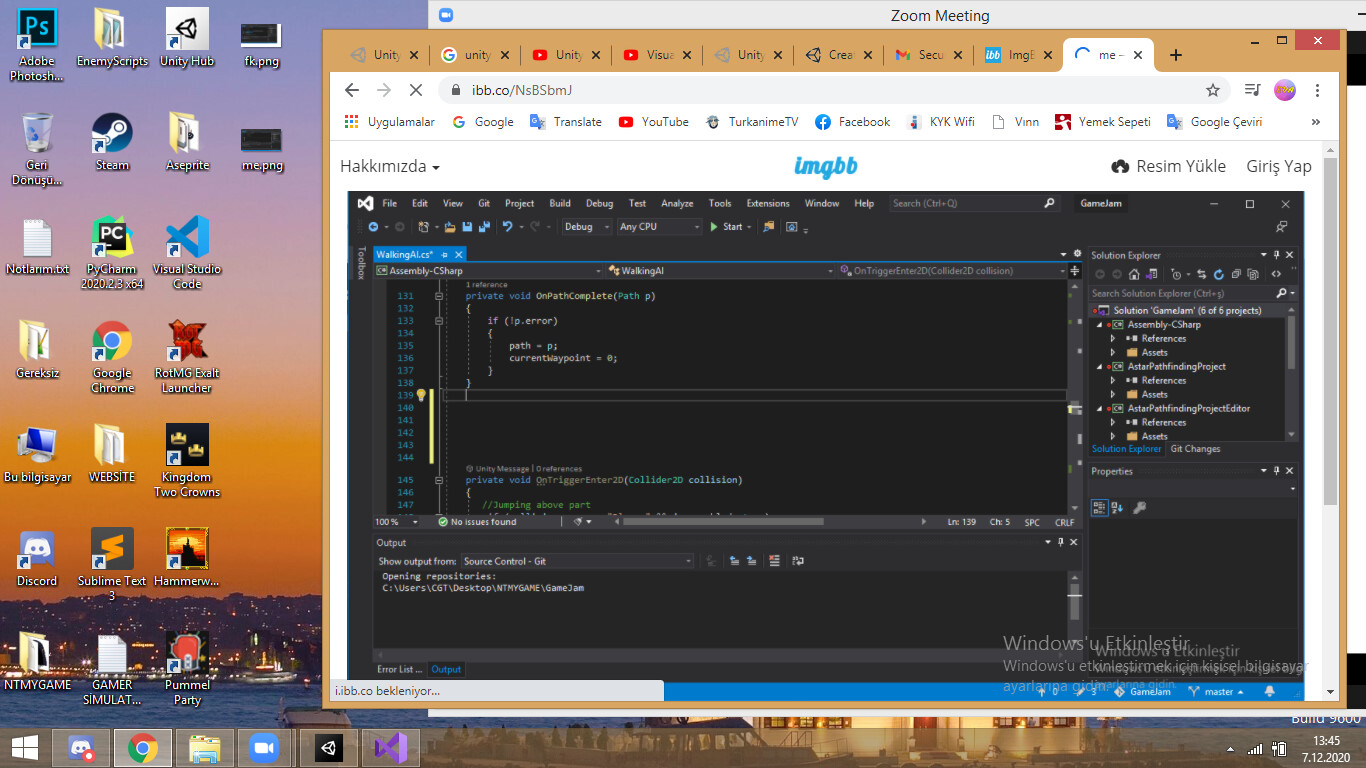Open YouTube bookmark in bookmarks bar

[653, 122]
